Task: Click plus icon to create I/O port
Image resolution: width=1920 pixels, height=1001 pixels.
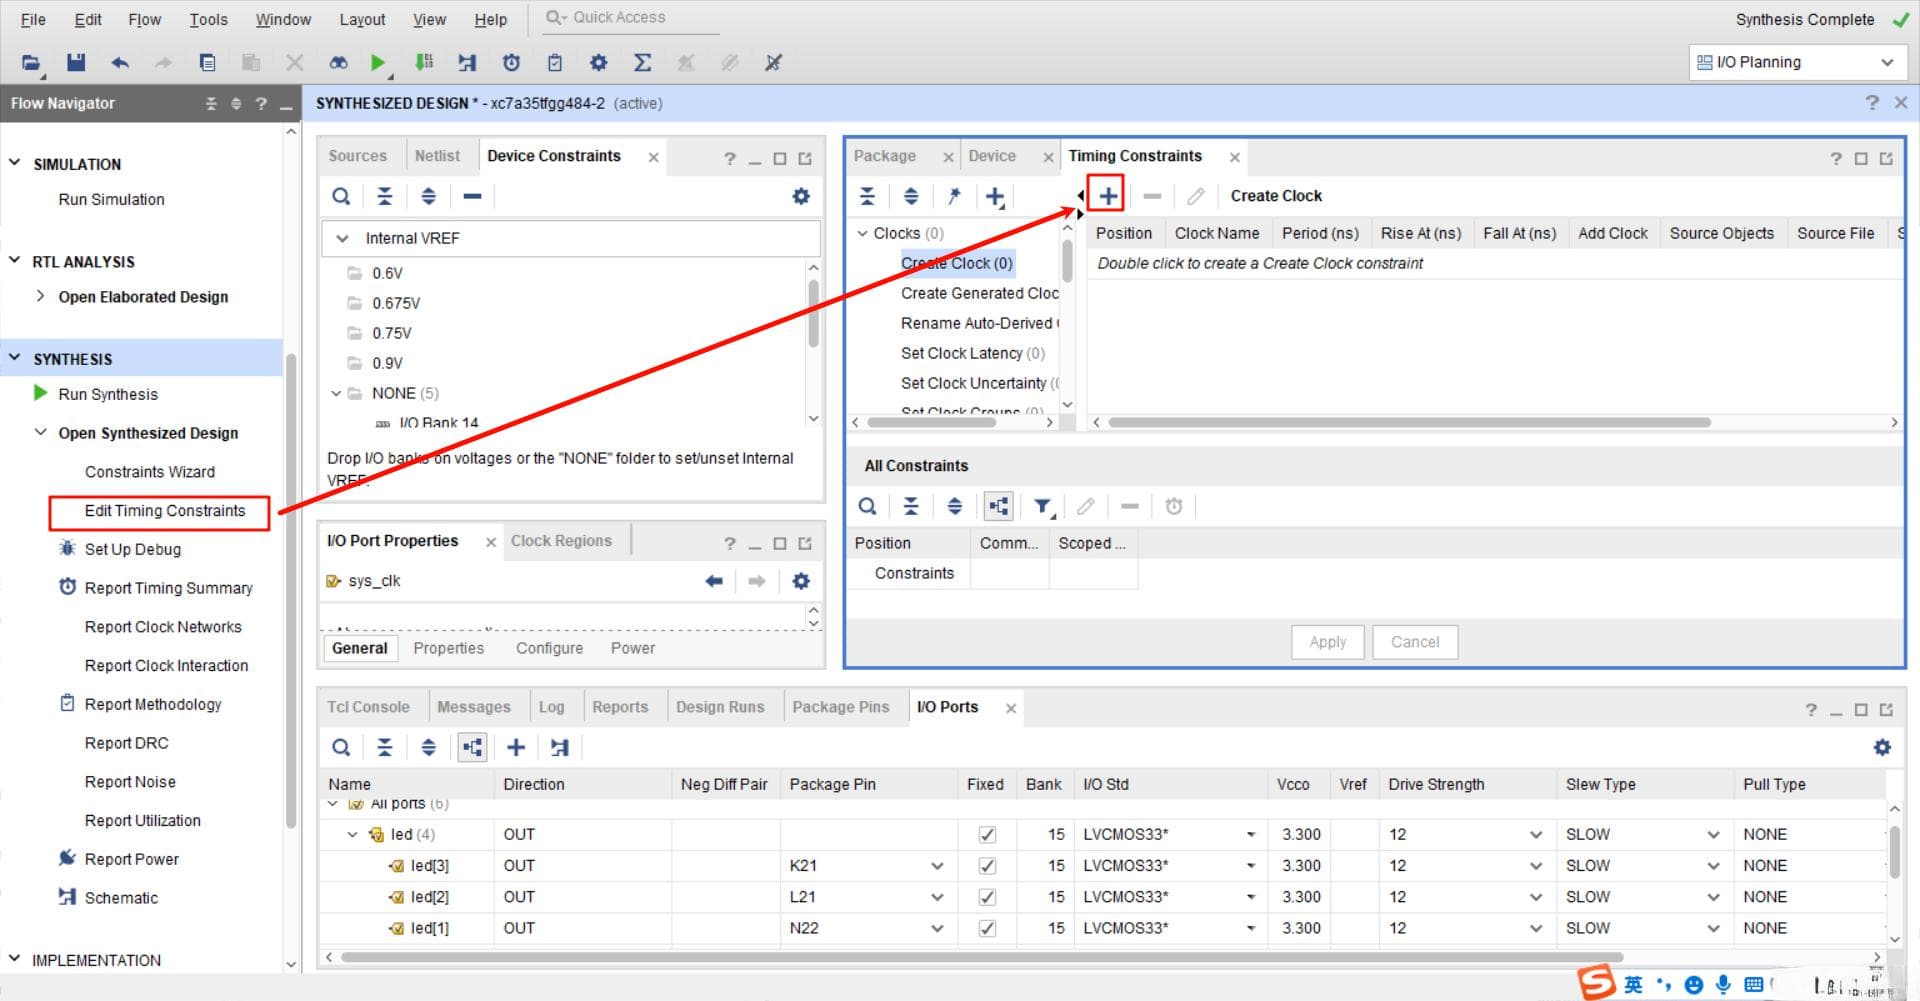Action: click(516, 747)
